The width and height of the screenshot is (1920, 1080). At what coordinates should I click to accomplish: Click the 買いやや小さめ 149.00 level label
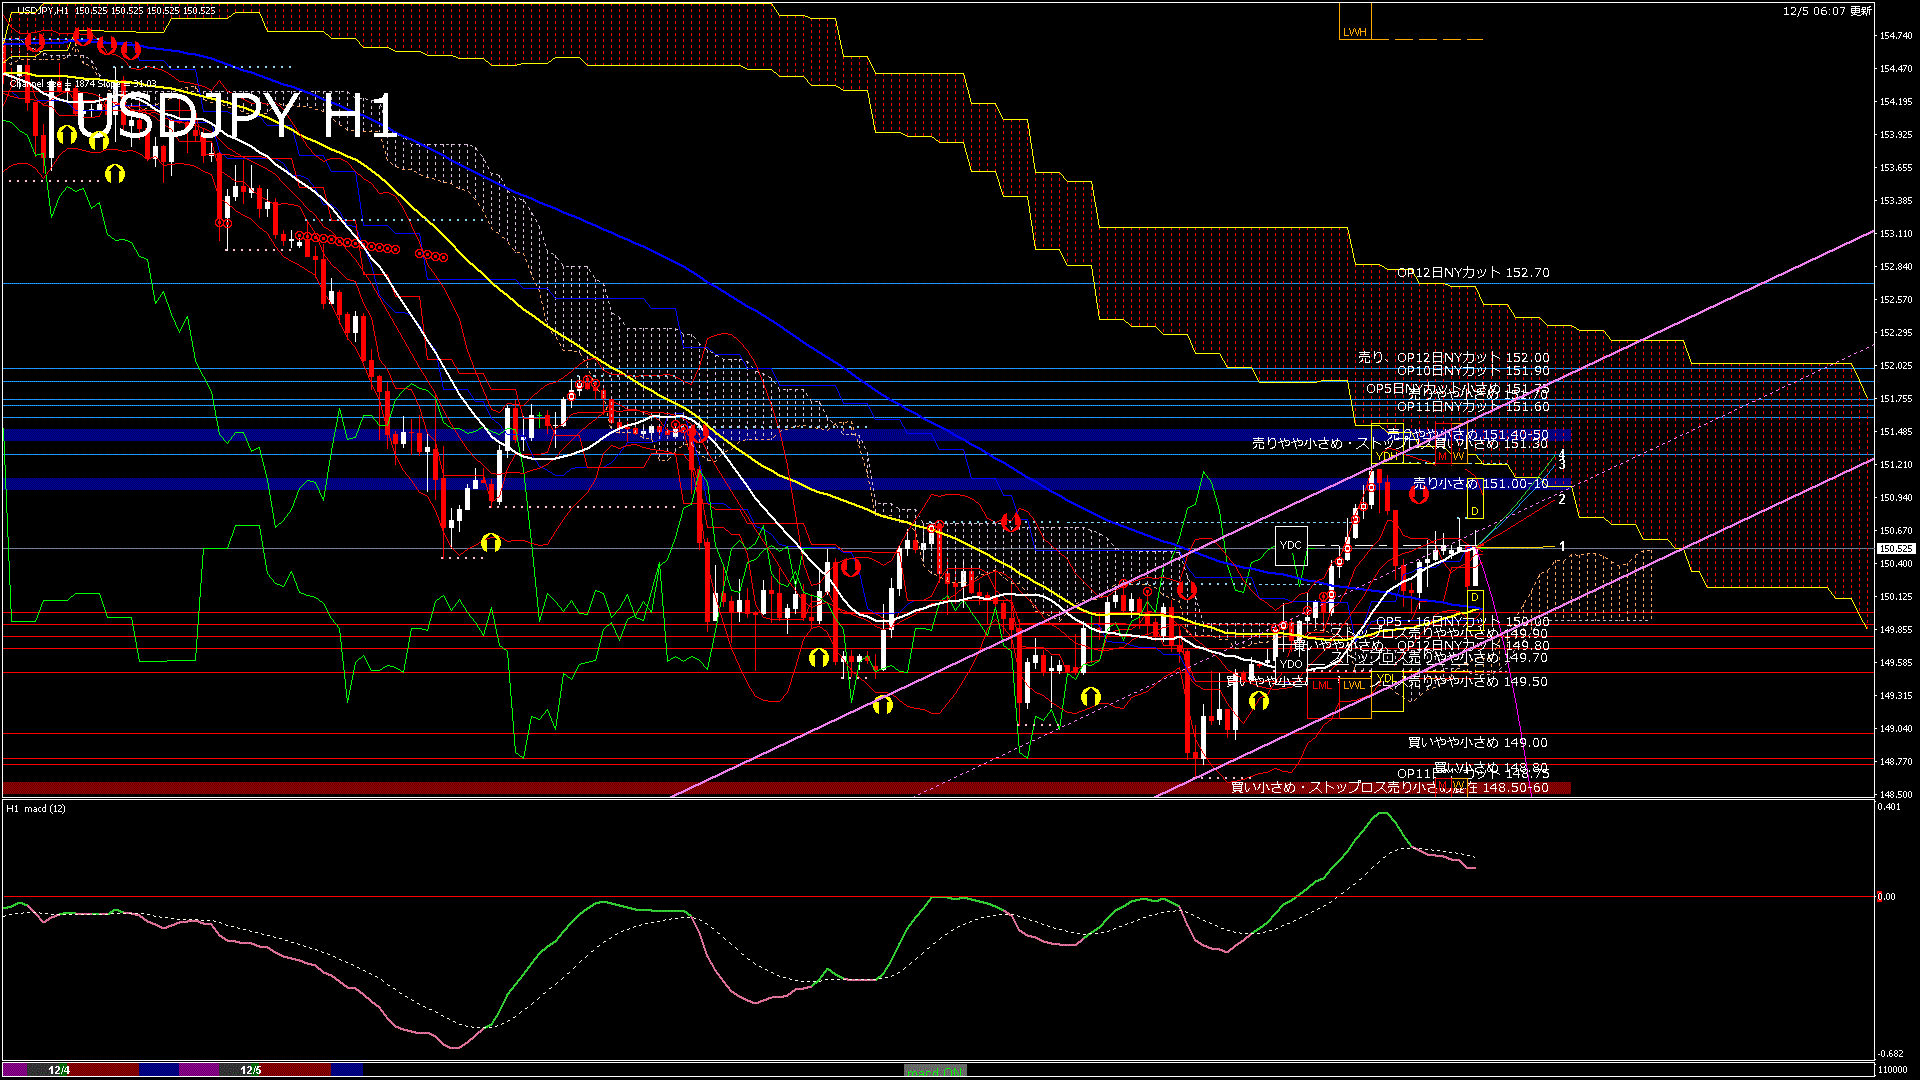point(1477,743)
